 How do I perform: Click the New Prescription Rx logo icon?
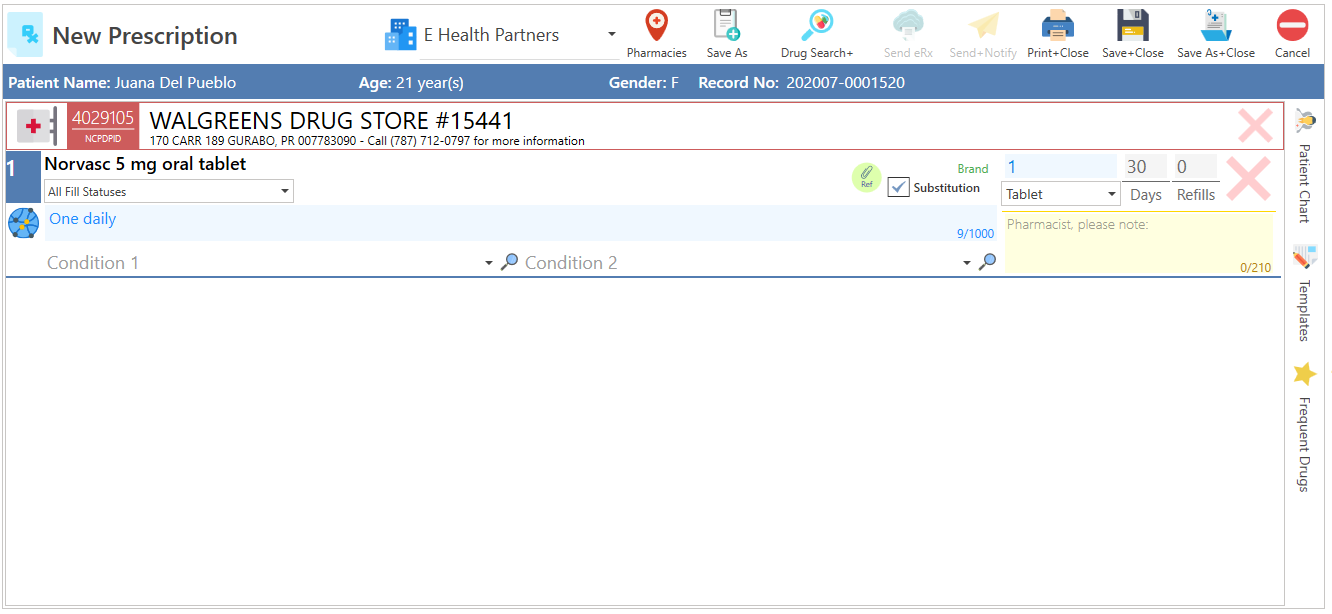(x=25, y=34)
